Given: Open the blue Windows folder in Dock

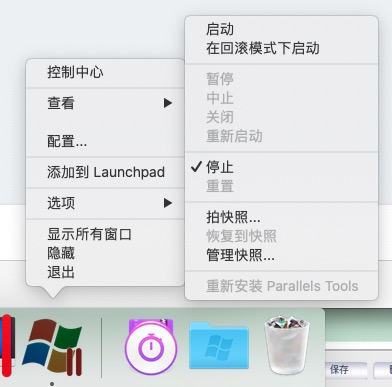Looking at the screenshot, I should click(x=219, y=345).
